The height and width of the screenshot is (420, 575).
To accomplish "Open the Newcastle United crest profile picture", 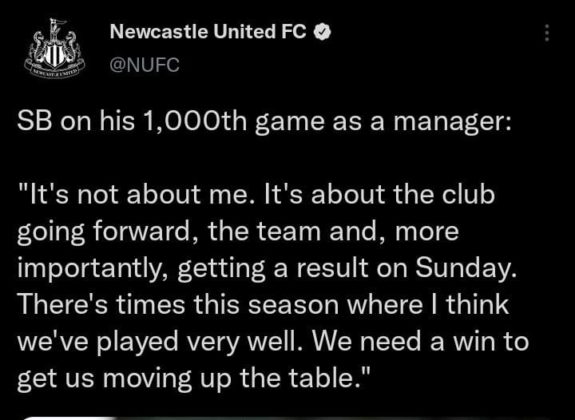I will [54, 48].
